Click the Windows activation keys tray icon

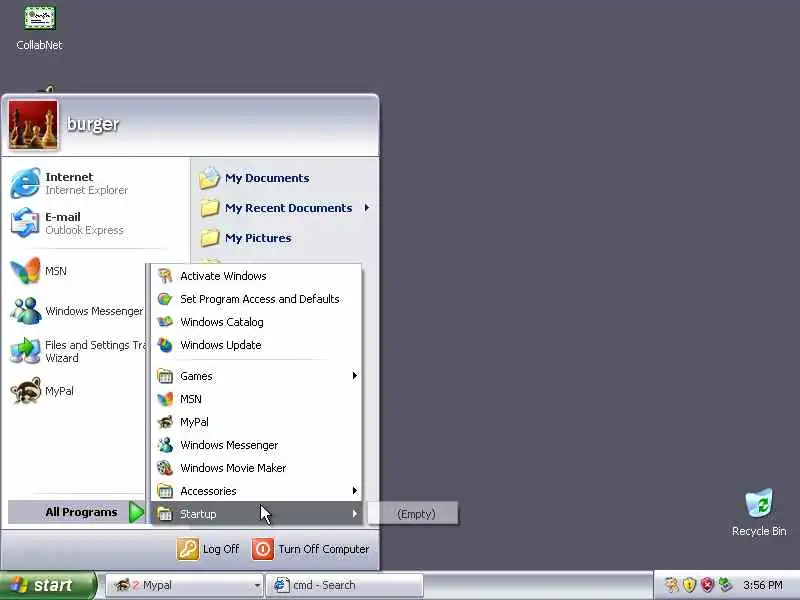click(x=672, y=585)
